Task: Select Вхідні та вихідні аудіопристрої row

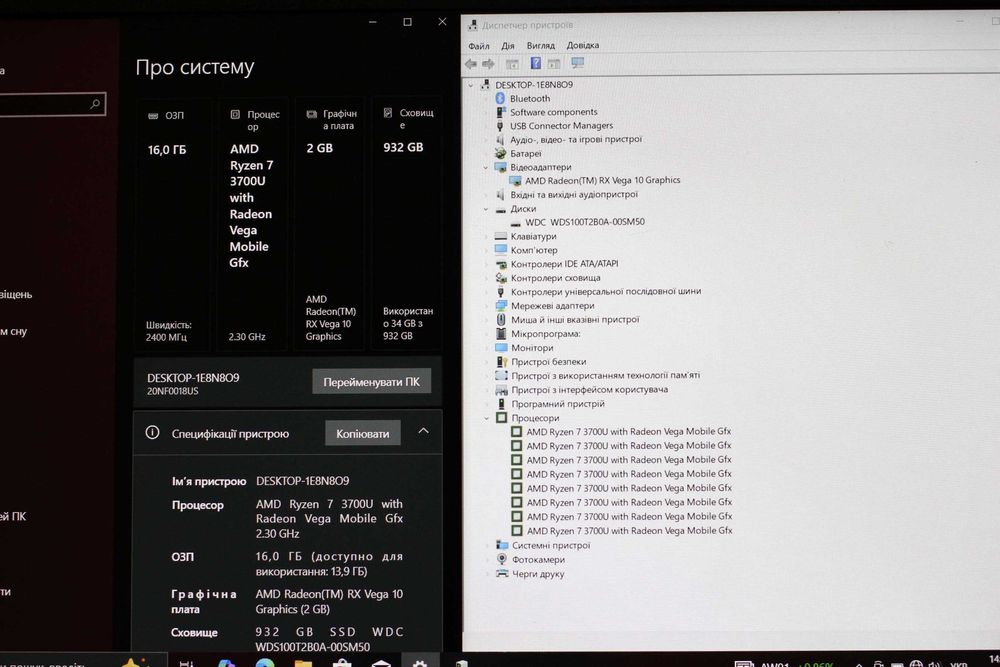Action: pyautogui.click(x=574, y=194)
